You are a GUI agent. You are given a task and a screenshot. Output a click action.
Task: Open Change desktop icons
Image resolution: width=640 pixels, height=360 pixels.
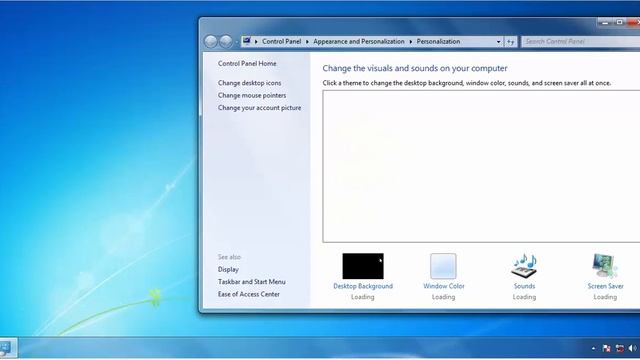tap(249, 83)
